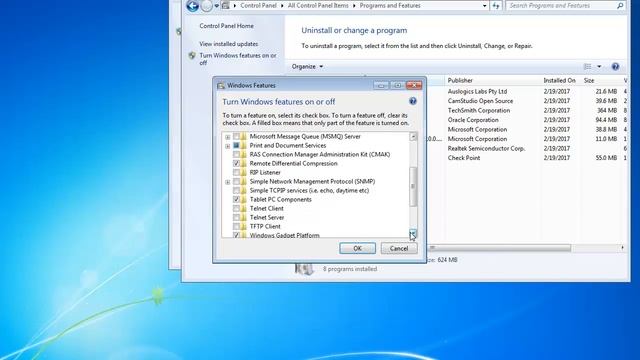Open recent pages dropdown next to Forward
This screenshot has width=640, height=360.
pyautogui.click(x=217, y=6)
